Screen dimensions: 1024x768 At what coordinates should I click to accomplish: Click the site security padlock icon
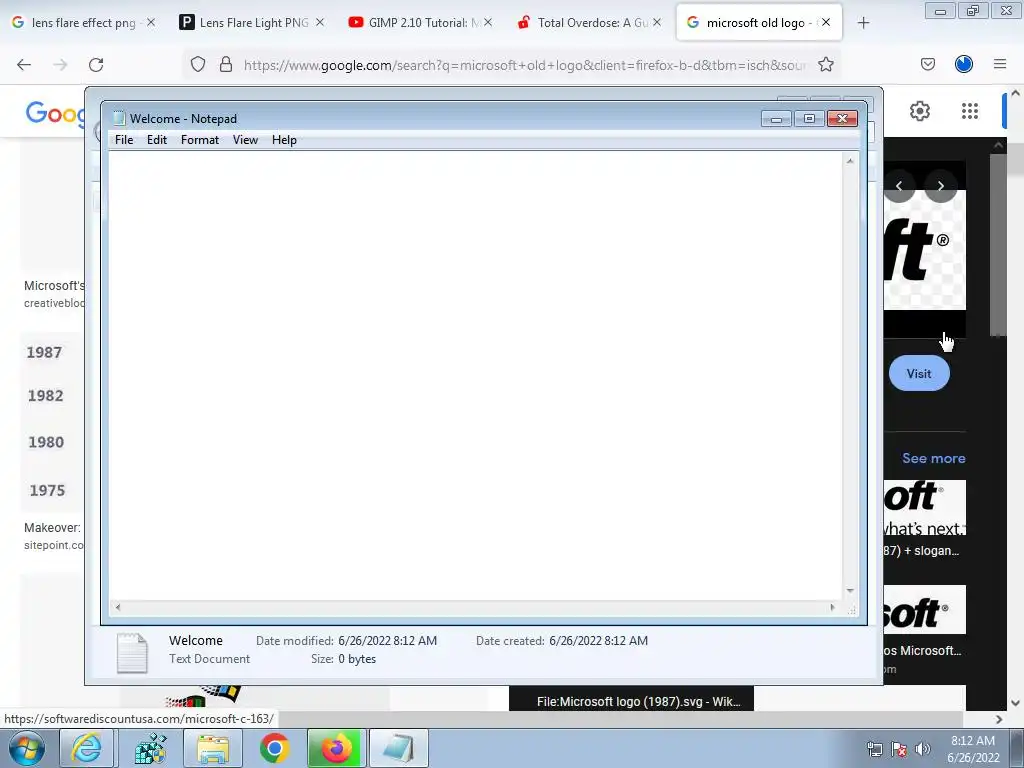pos(226,64)
